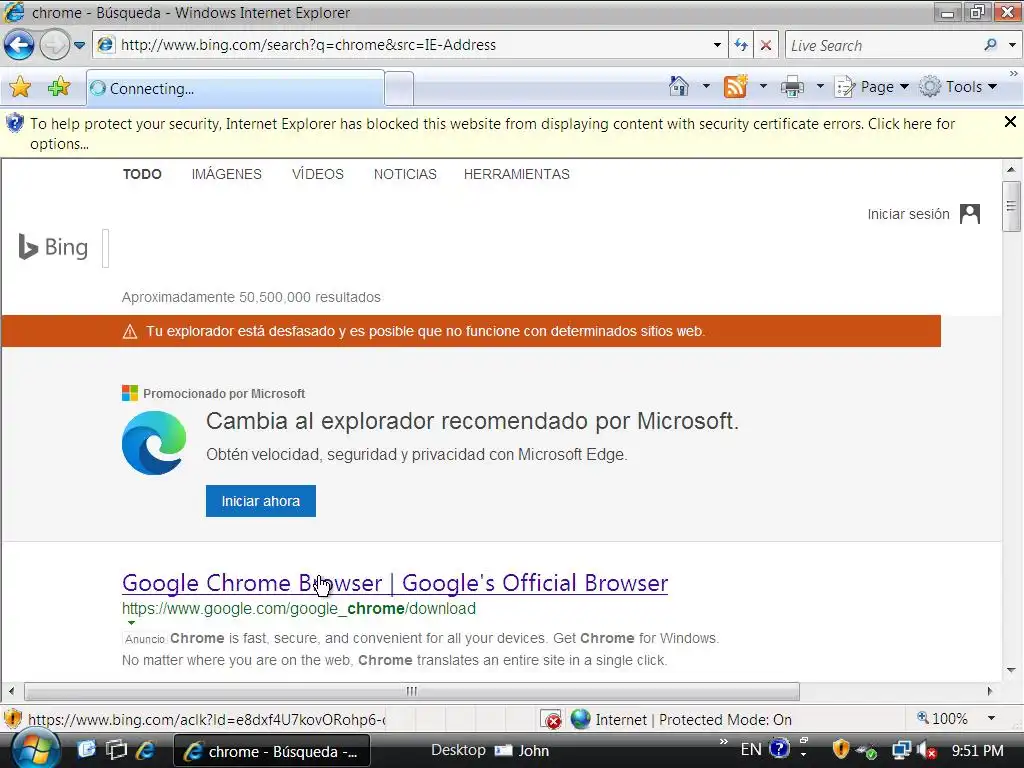
Task: Click the horizontal scrollbar right arrow
Action: [x=990, y=691]
